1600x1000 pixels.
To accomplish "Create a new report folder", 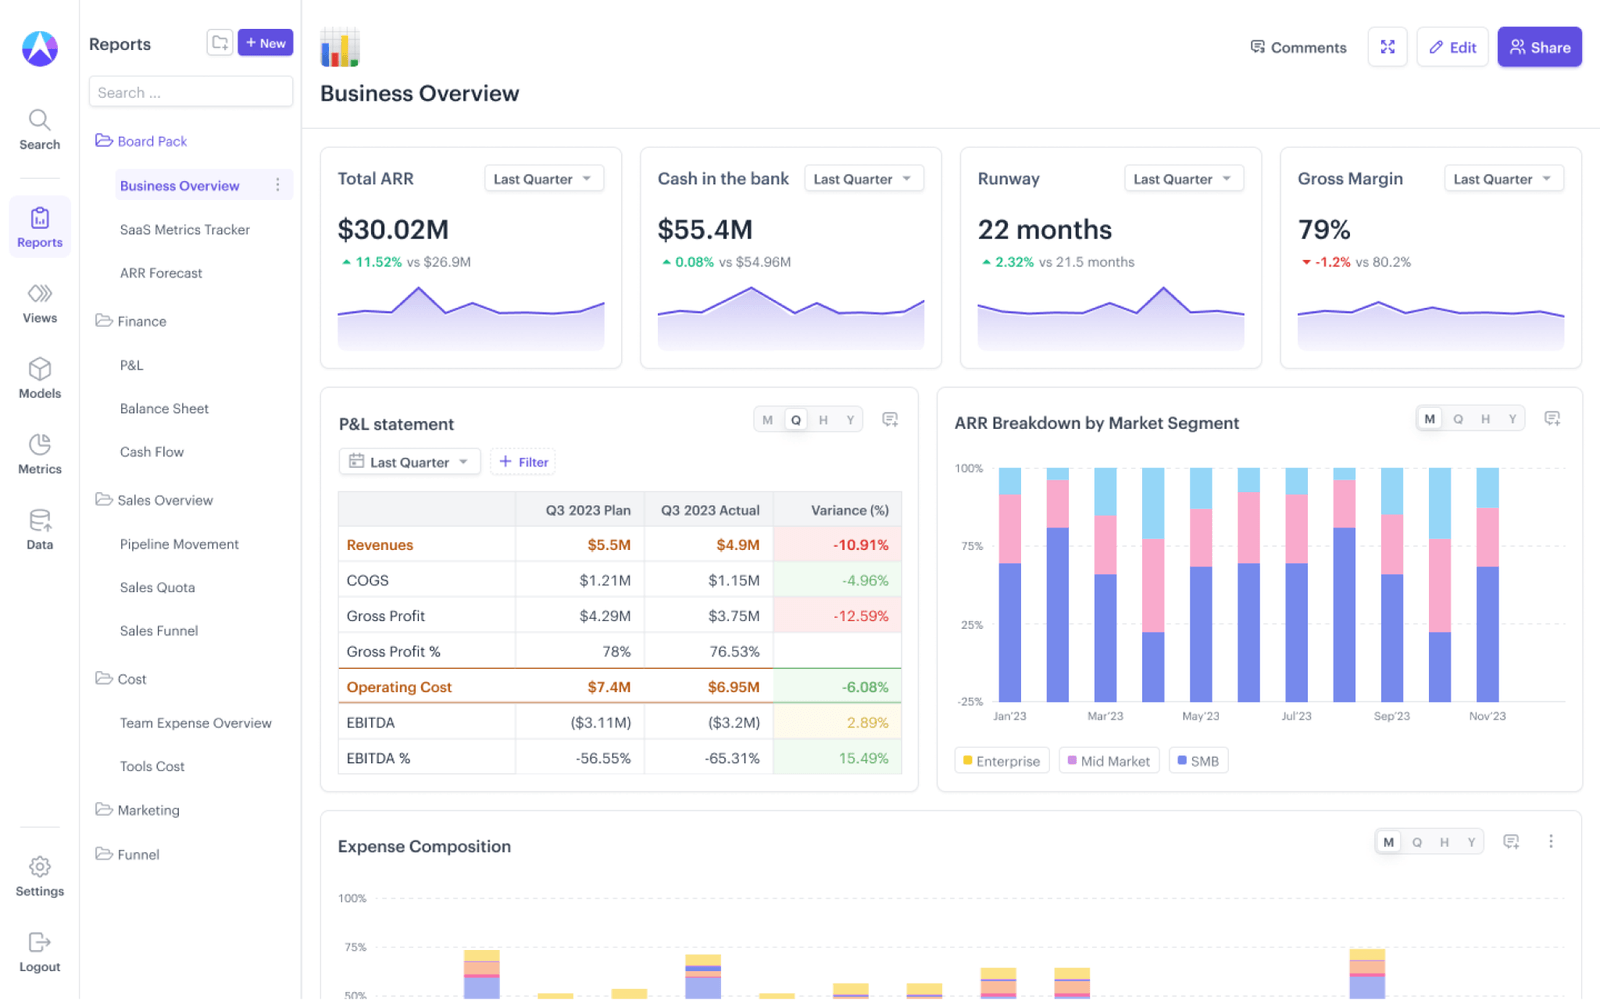I will point(219,42).
